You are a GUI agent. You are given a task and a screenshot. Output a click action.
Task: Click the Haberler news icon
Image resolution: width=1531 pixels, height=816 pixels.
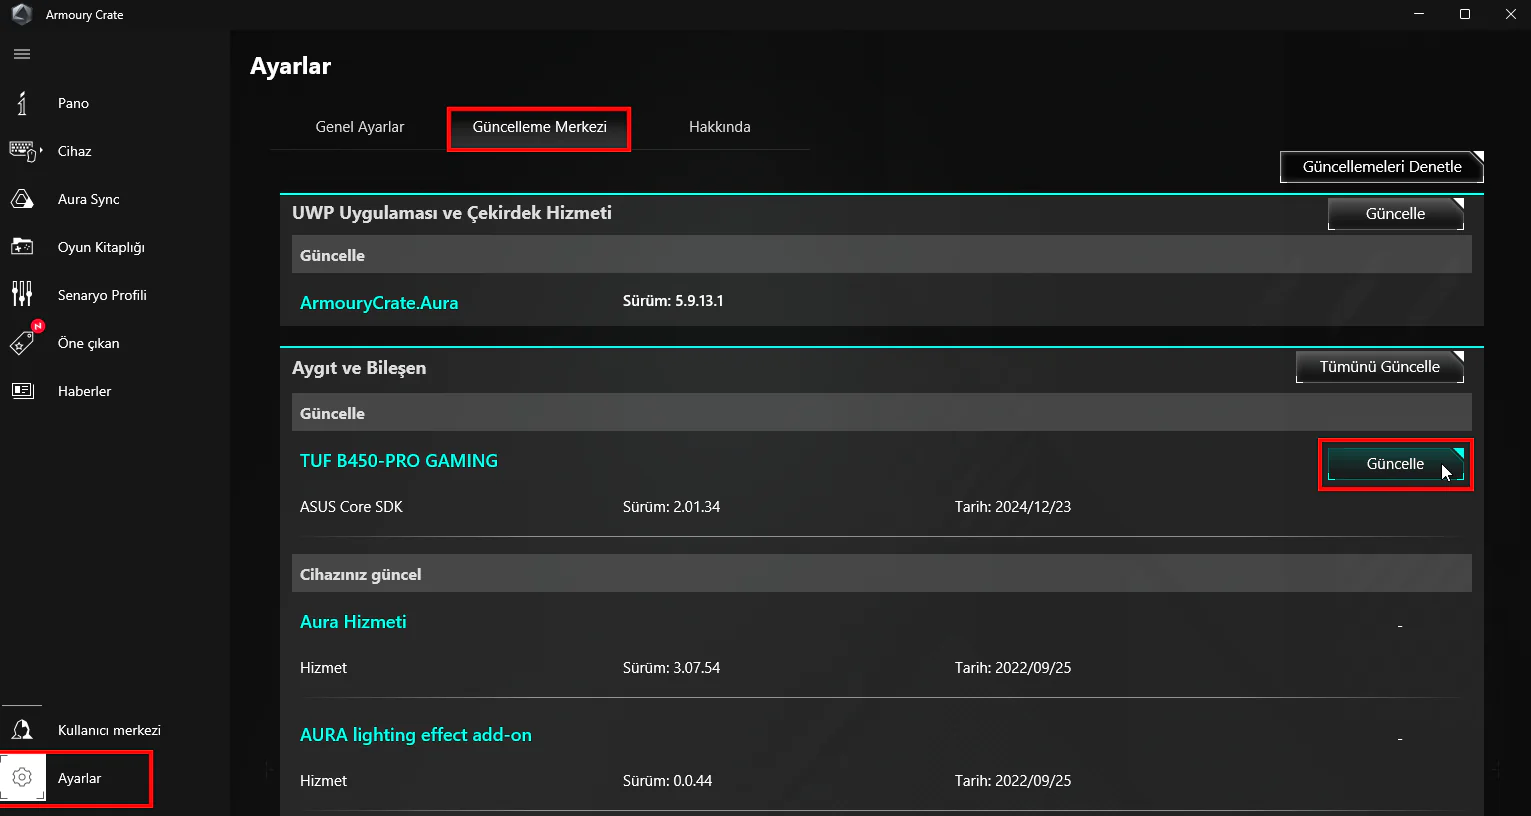tap(22, 391)
